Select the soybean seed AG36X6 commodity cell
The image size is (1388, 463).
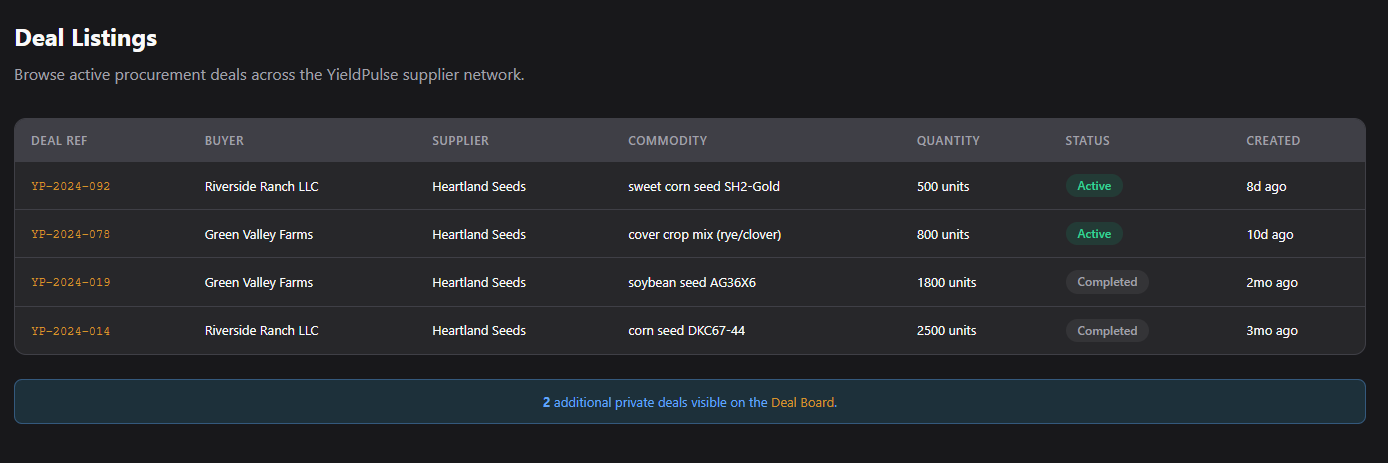coord(692,282)
